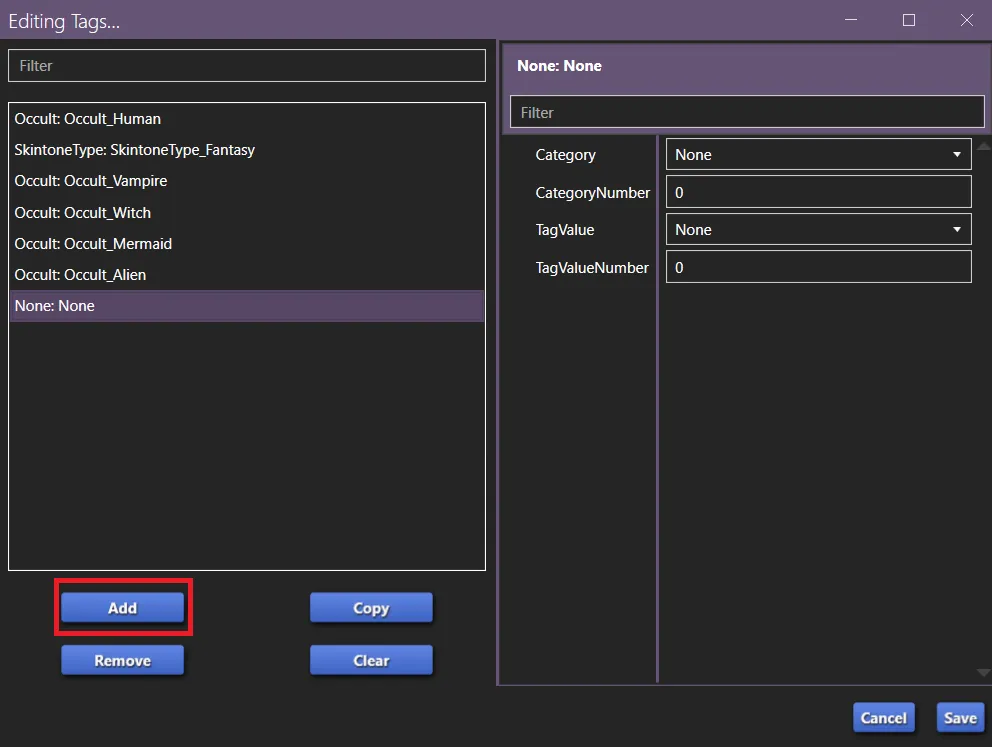Select the Occult_Mermaid tag
Viewport: 992px width, 747px height.
tap(93, 243)
